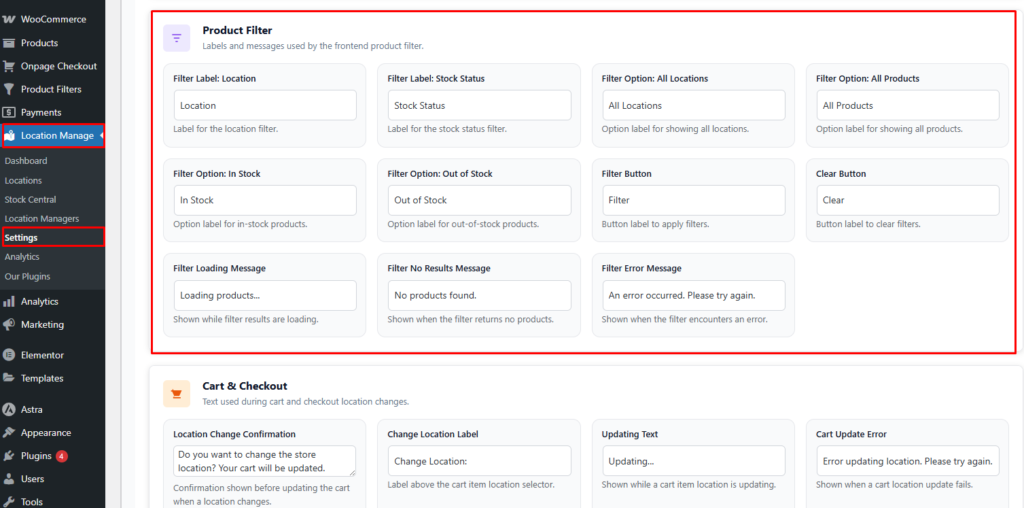Click the Clear Button label input
The height and width of the screenshot is (508, 1024).
(907, 200)
